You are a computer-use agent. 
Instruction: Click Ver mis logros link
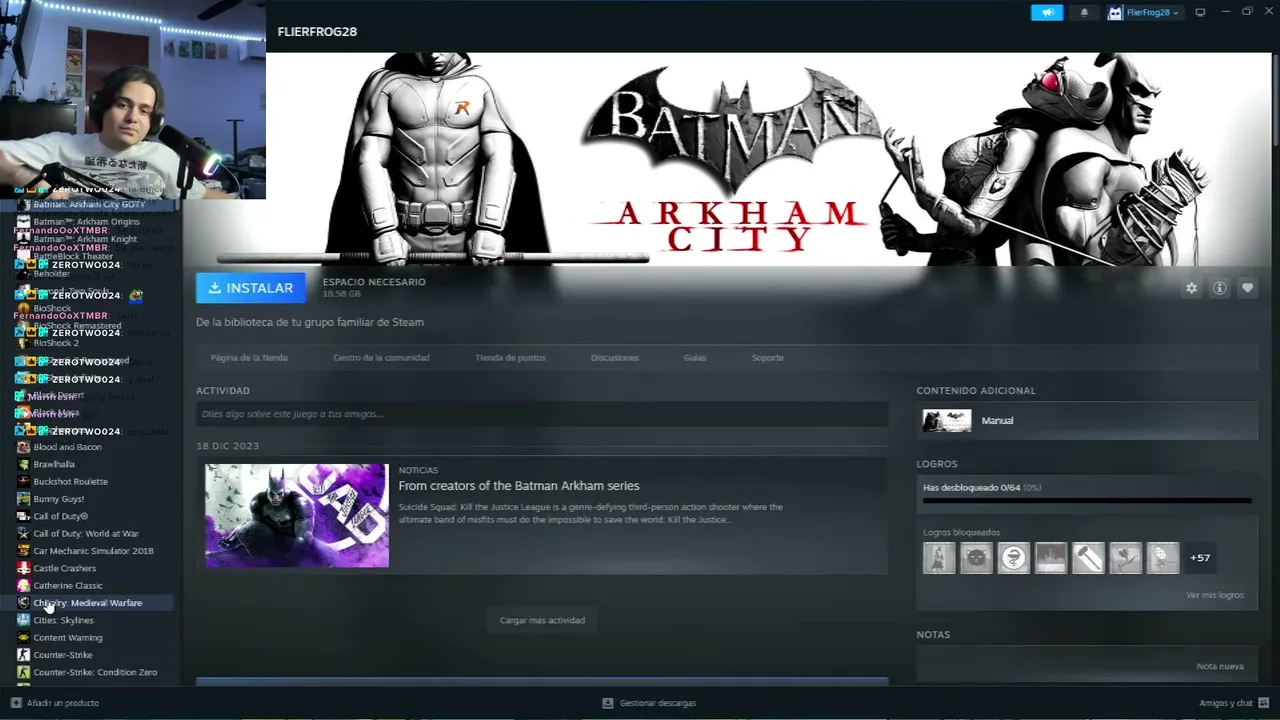click(x=1215, y=595)
